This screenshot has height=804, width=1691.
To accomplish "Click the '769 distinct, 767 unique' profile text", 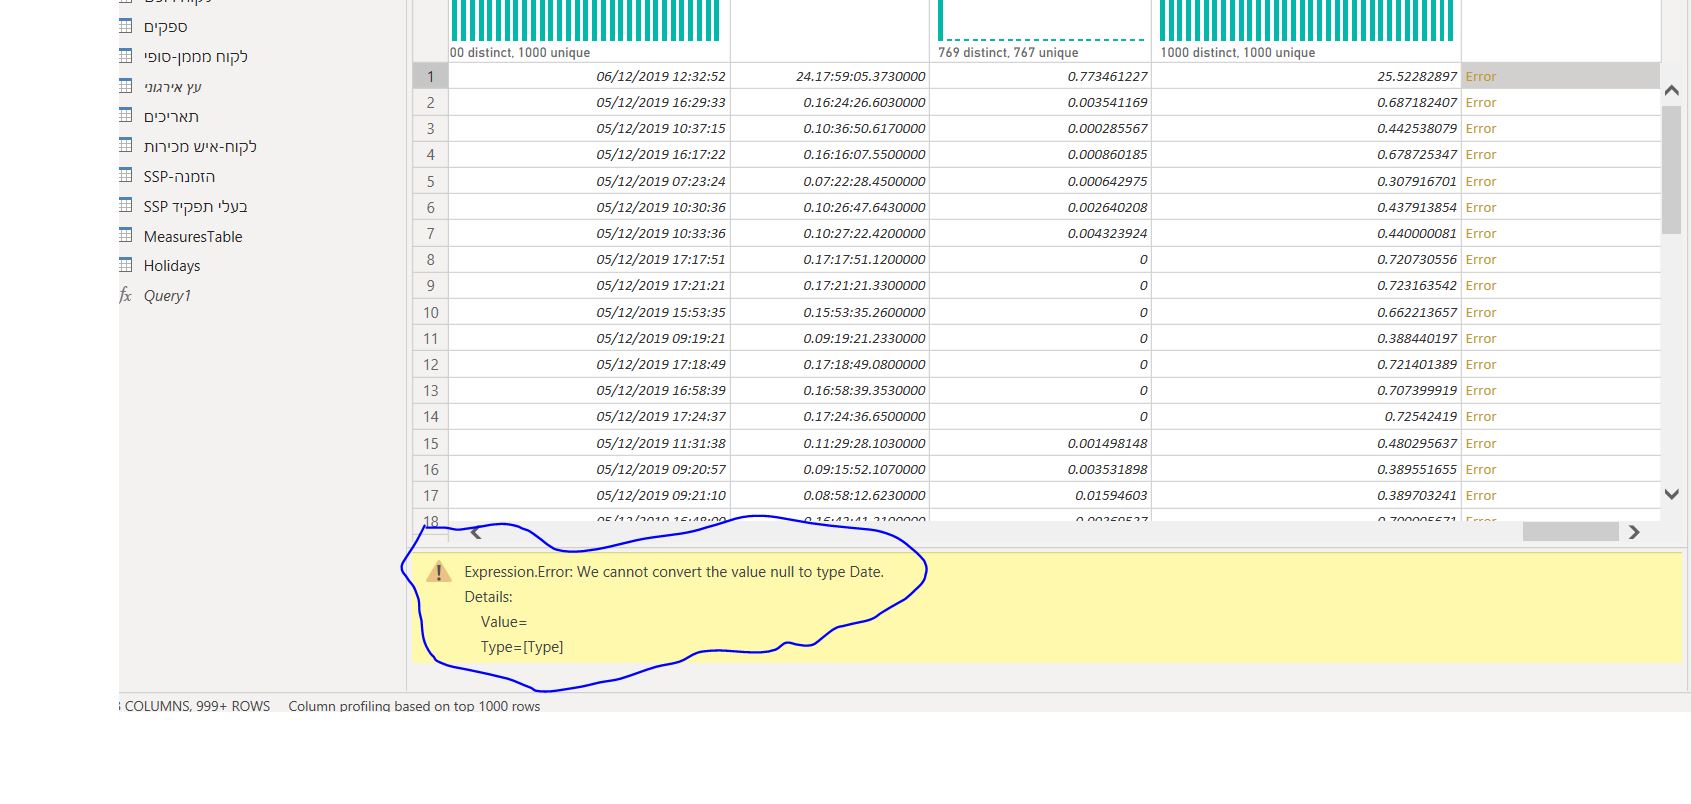I will [x=1008, y=53].
